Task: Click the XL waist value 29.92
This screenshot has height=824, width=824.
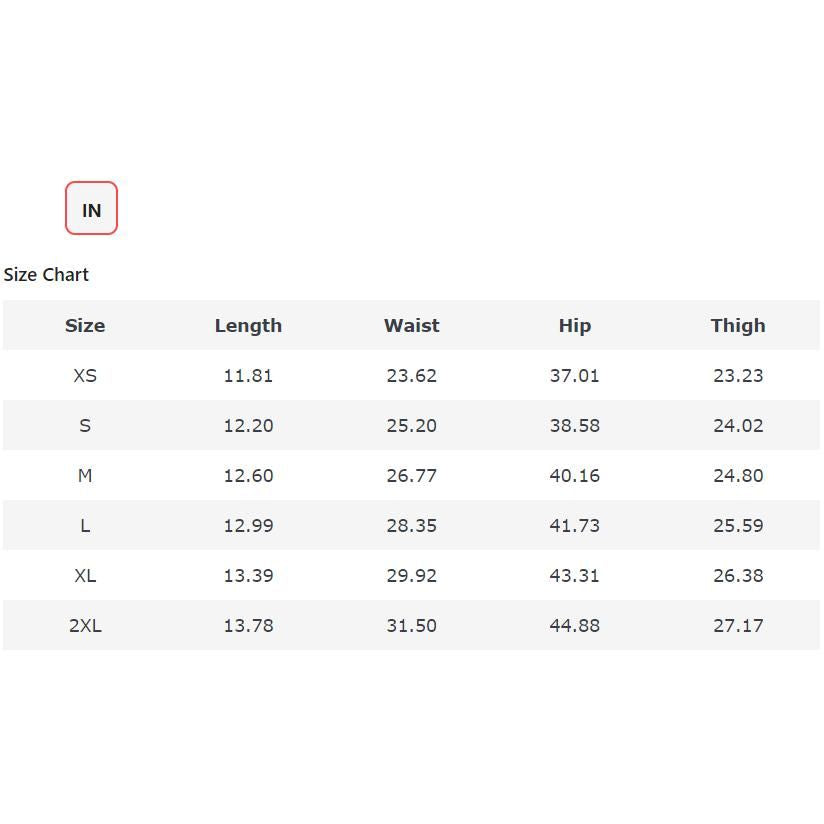Action: (411, 576)
